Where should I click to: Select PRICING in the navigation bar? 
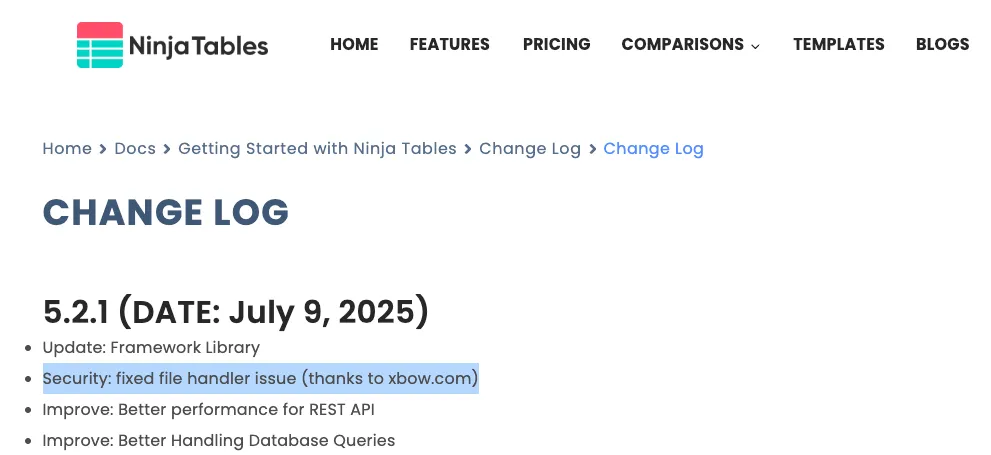click(556, 44)
